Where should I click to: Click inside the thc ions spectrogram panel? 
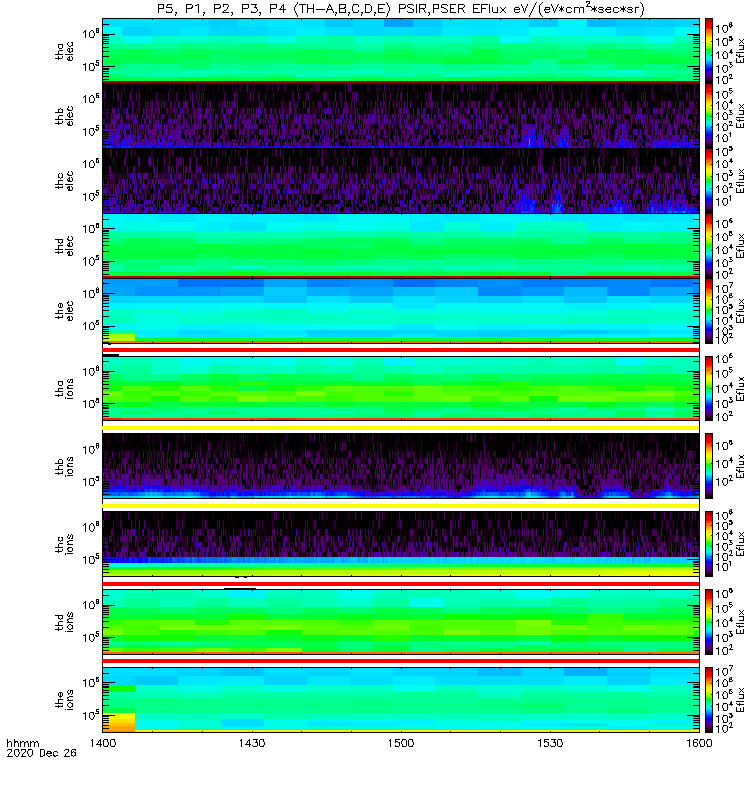point(401,543)
